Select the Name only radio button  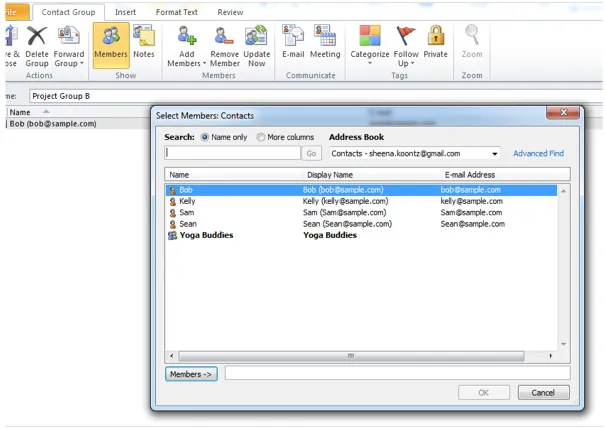pos(206,137)
